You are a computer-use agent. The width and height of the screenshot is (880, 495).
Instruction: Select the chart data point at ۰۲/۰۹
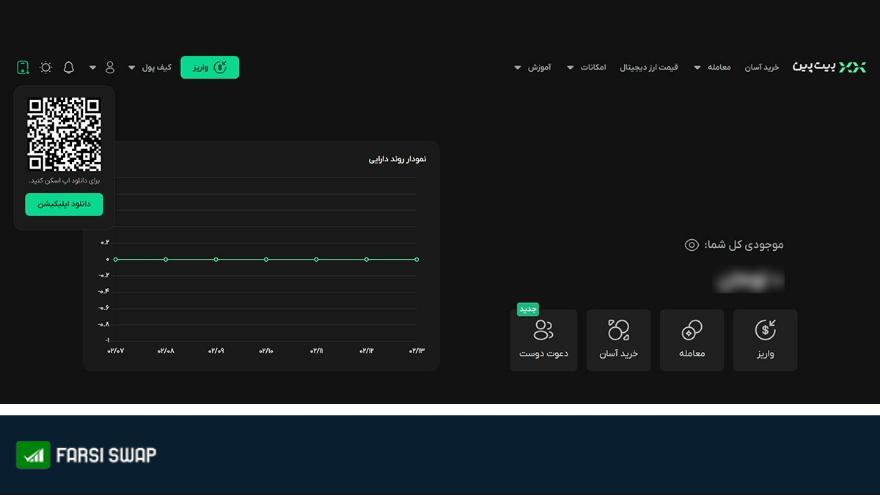tap(216, 259)
